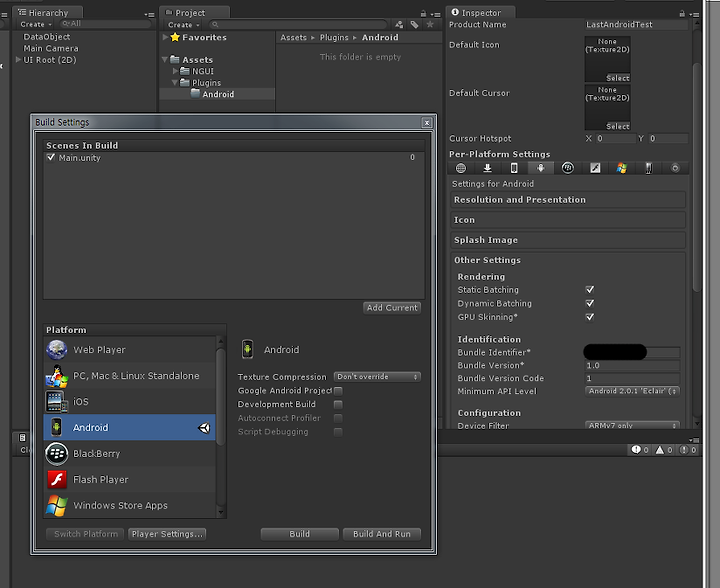Open Hierarchy Create dropdown
Screen dimensions: 720x588
[36, 24]
